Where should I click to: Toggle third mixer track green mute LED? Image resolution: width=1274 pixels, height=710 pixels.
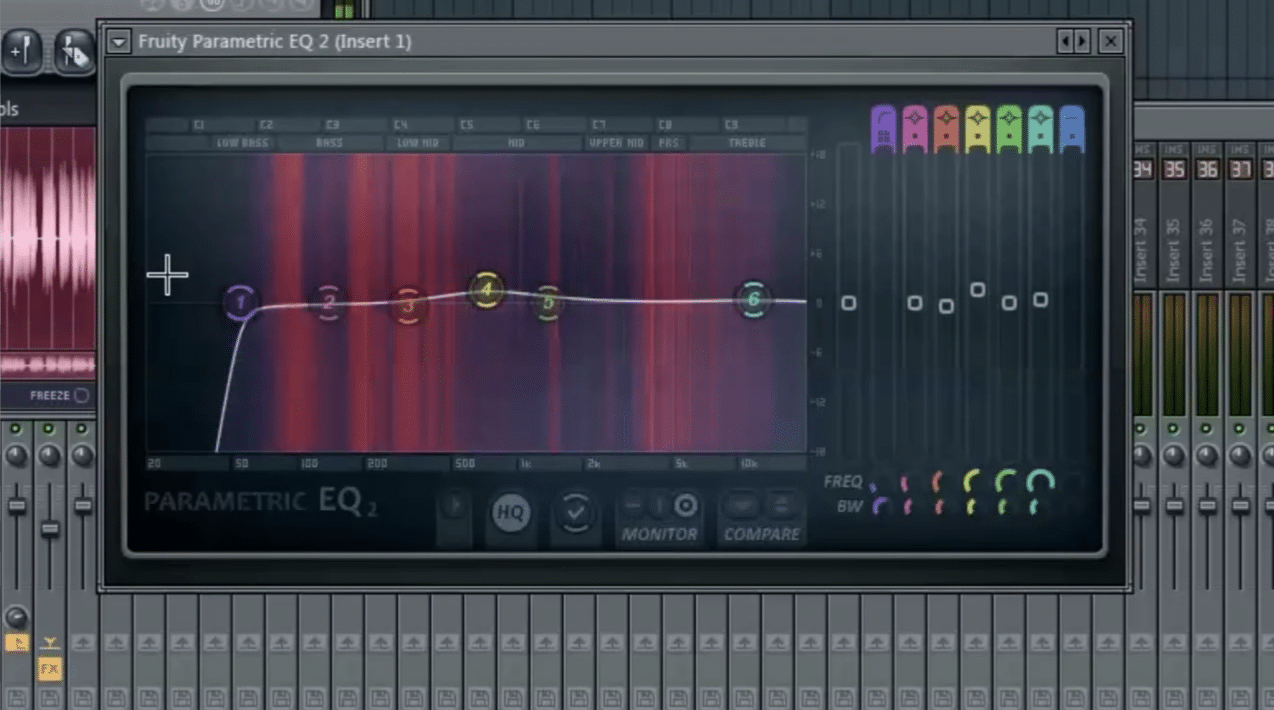[82, 429]
